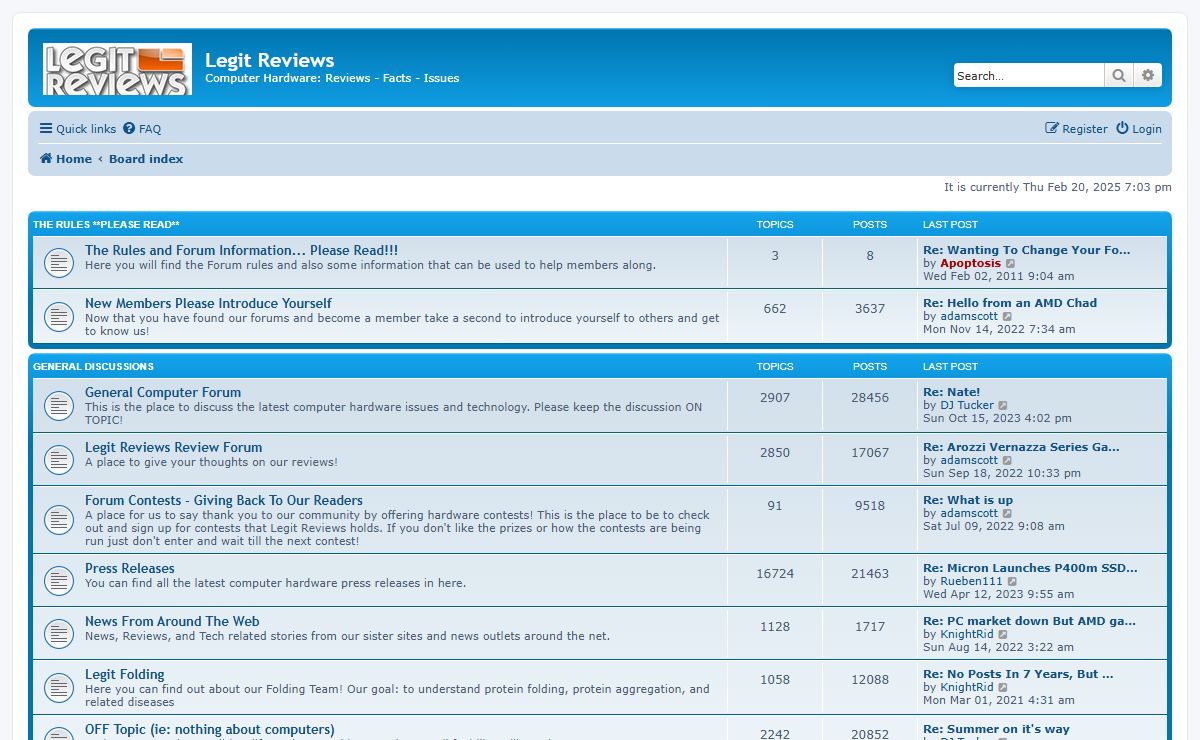Open OFF Topic forum
1200x740 pixels.
tap(210, 729)
